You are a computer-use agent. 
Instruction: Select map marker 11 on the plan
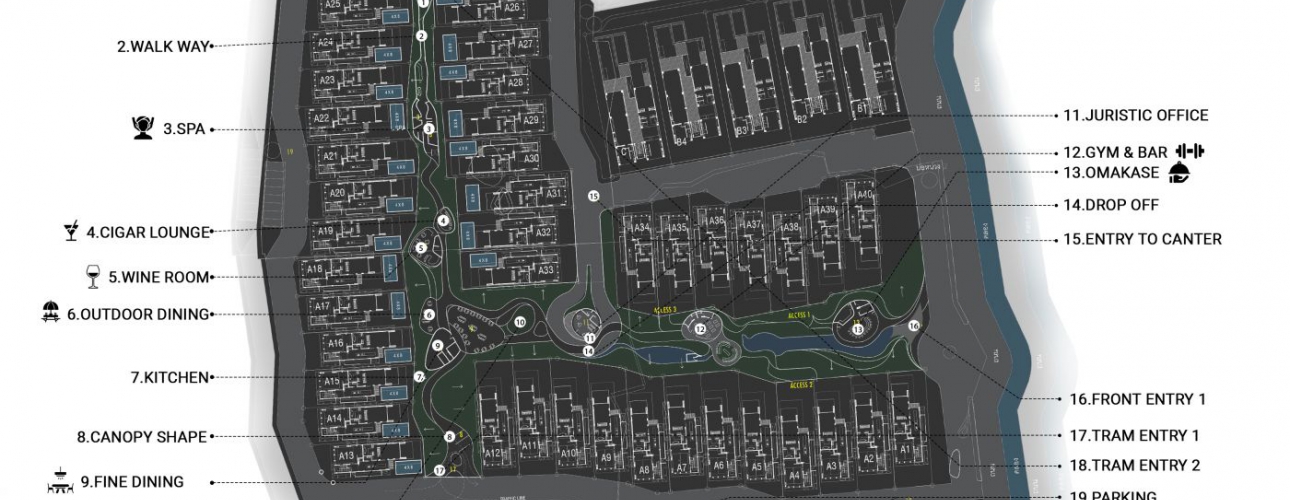590,339
